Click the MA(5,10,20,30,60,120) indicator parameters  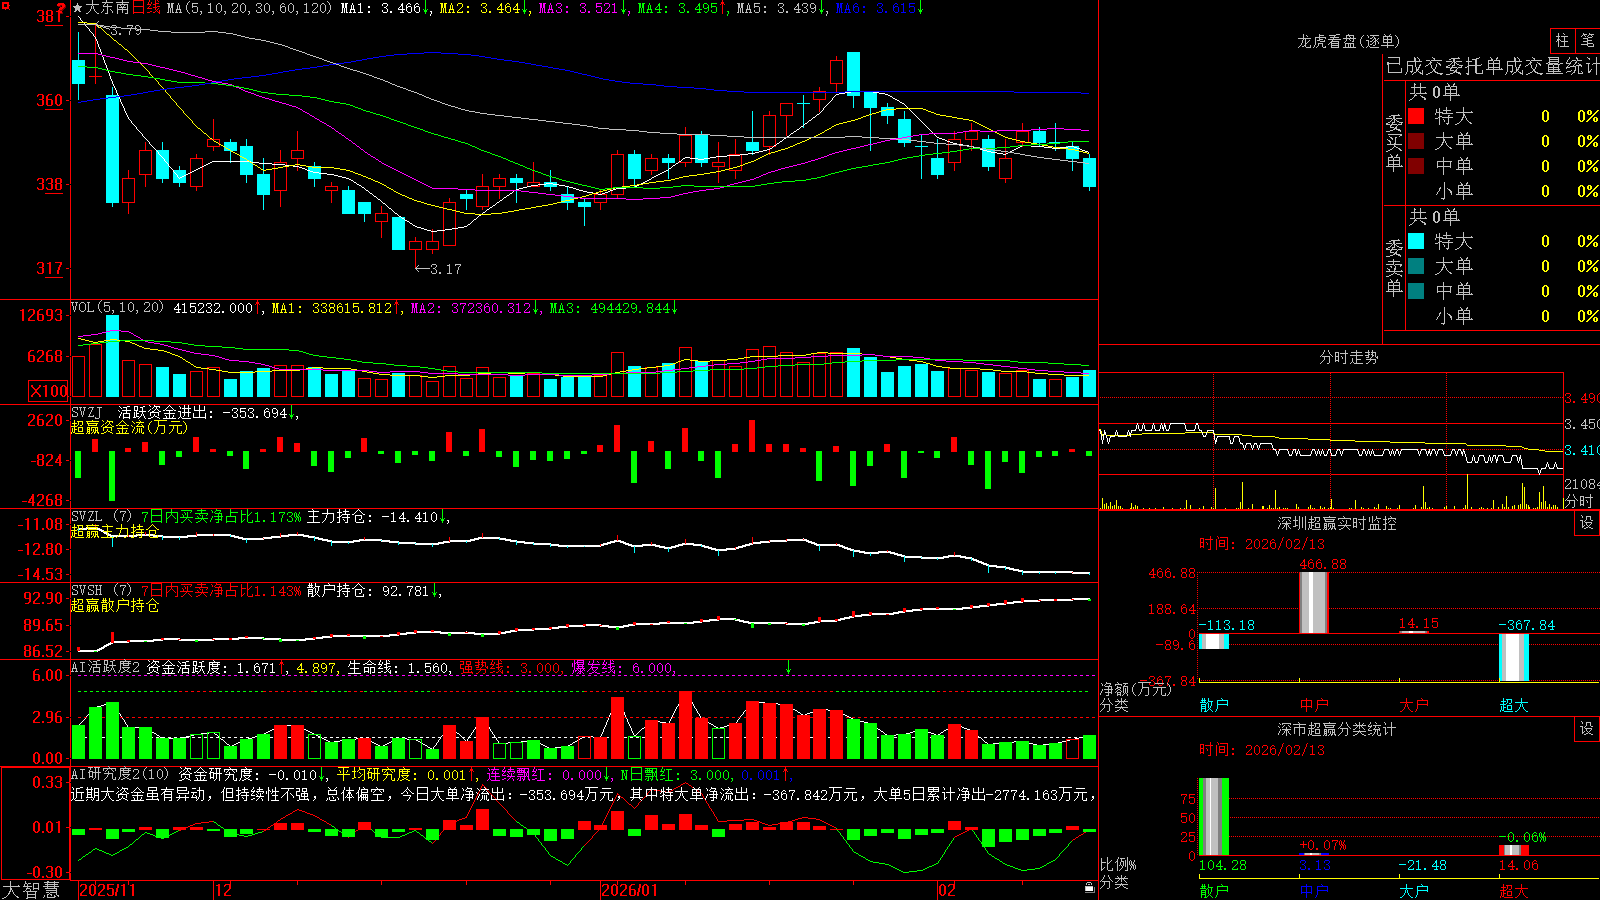[249, 8]
